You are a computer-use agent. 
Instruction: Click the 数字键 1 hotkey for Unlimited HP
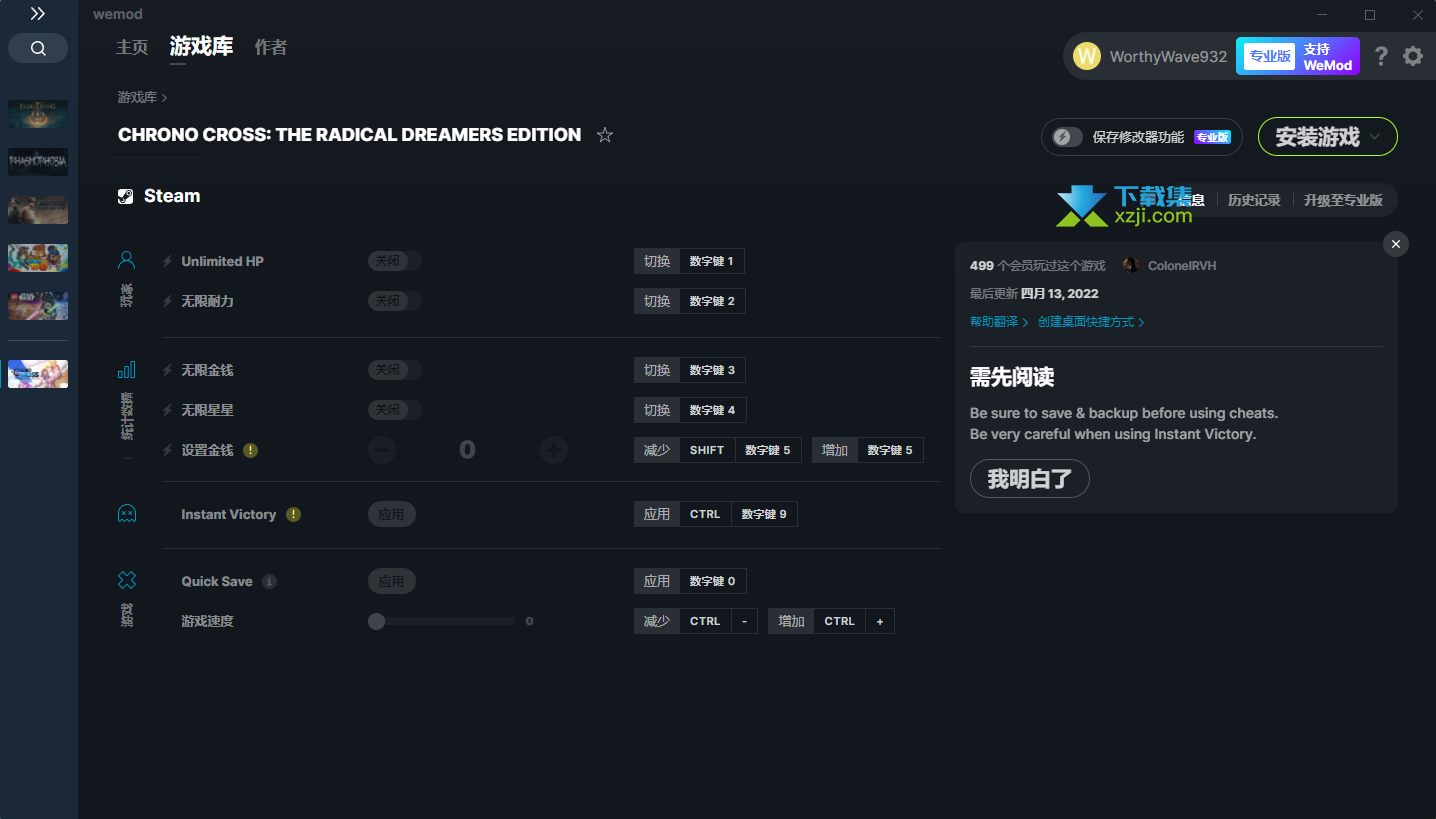coord(711,261)
